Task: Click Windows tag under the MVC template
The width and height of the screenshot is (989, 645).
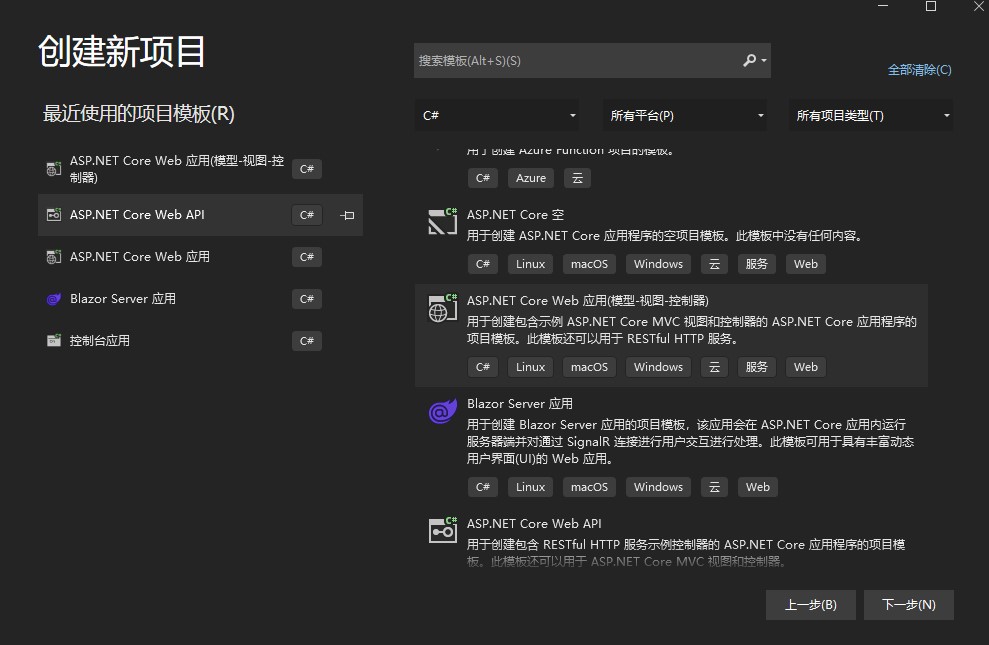Action: tap(658, 367)
